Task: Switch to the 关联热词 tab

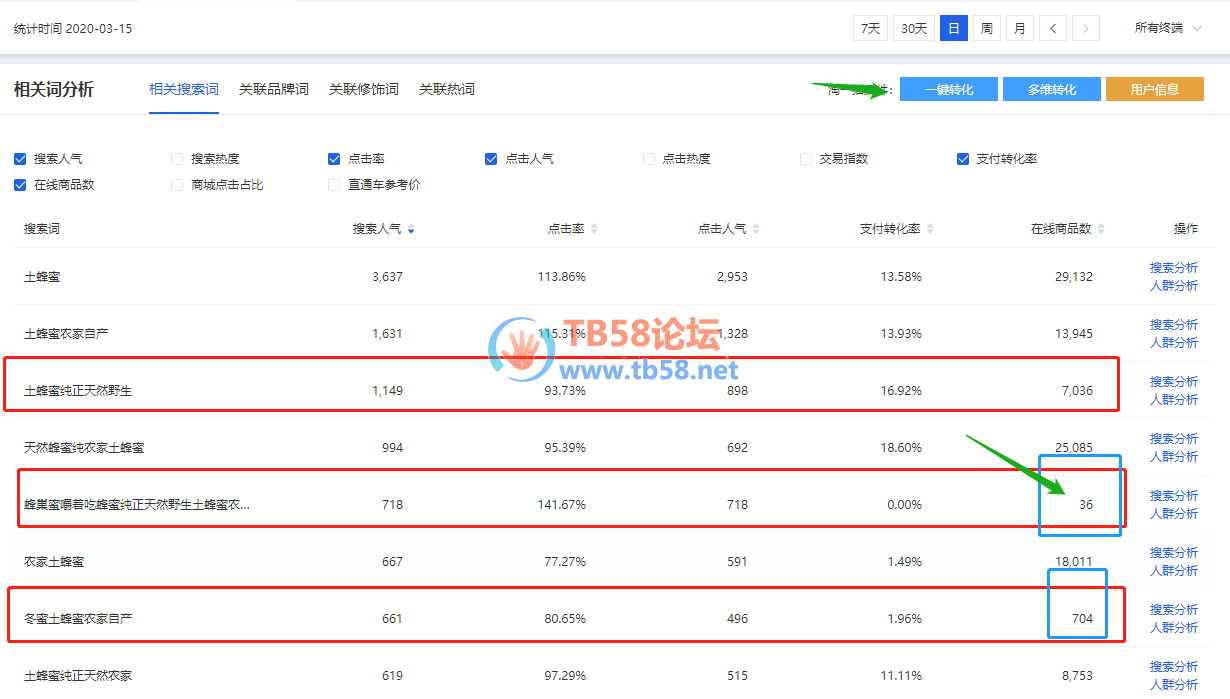Action: 446,89
